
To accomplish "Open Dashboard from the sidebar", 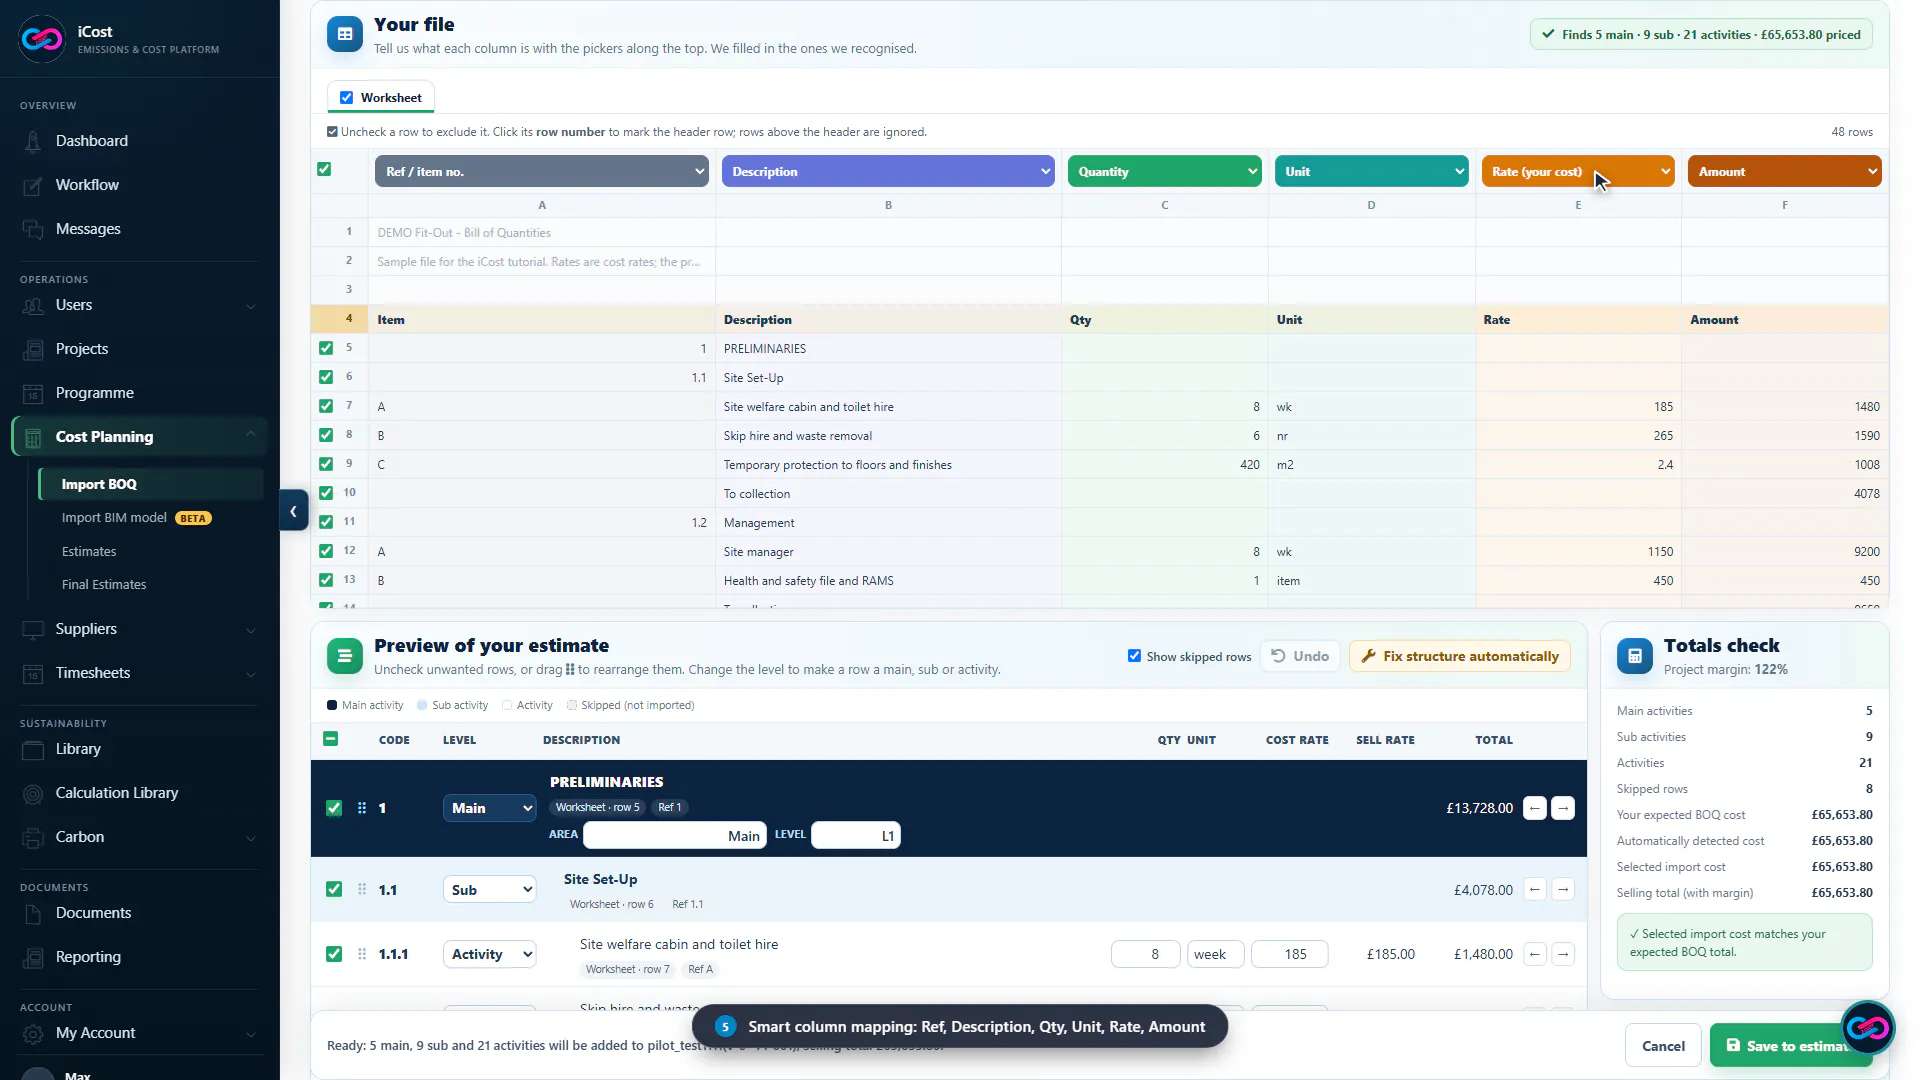I will coord(91,141).
